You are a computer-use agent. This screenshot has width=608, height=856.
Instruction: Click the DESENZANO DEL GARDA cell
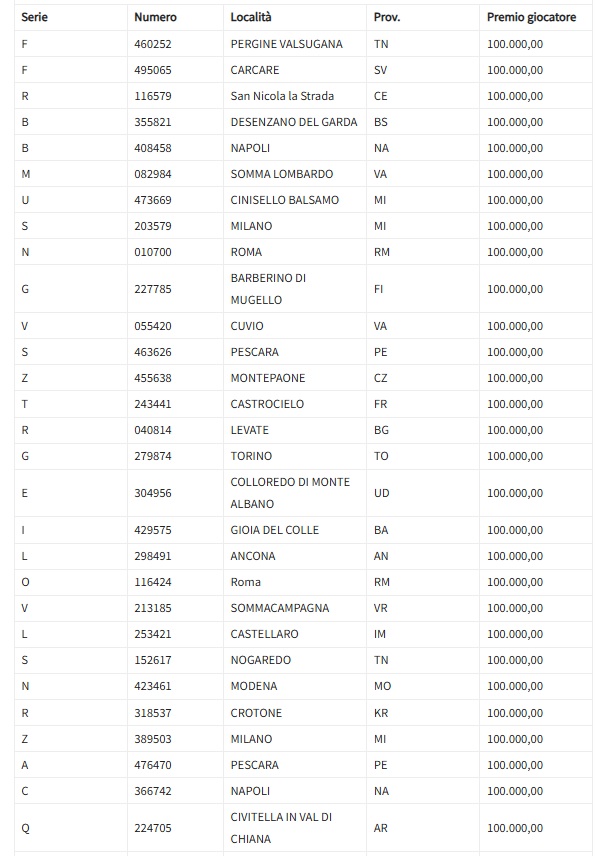click(x=289, y=122)
